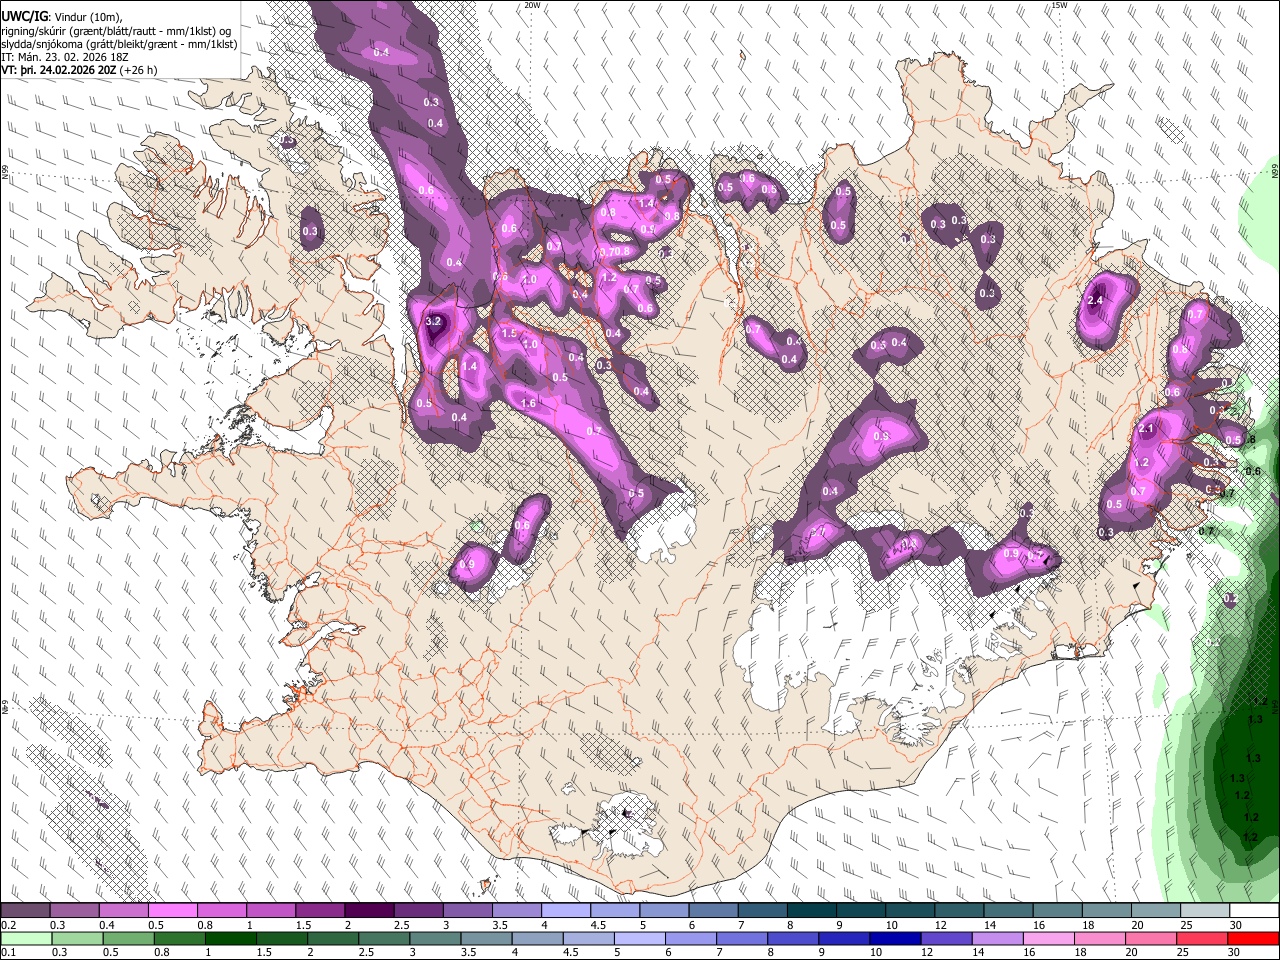1280x960 pixels.
Task: Pick the violet rain swatch at 14
Action: coord(997,939)
